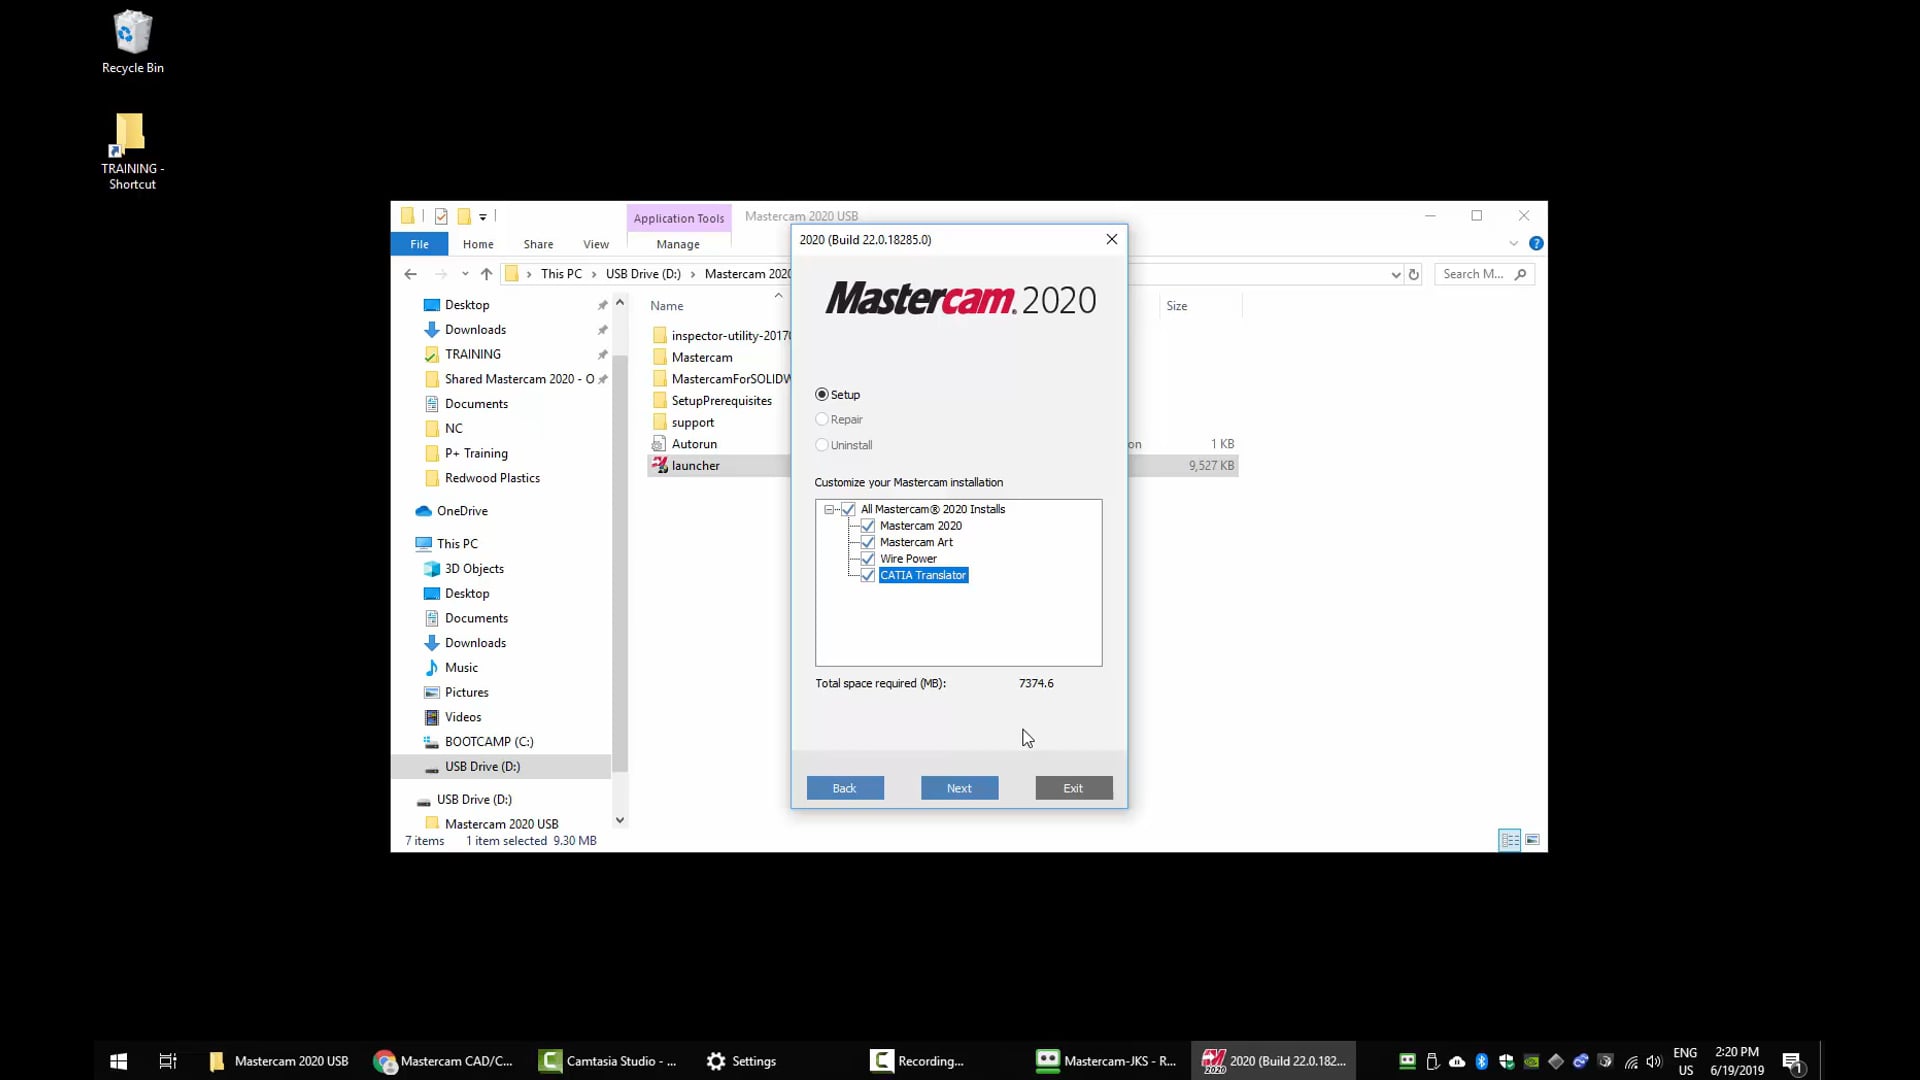
Task: Sort files by the Name column header
Action: coord(667,306)
